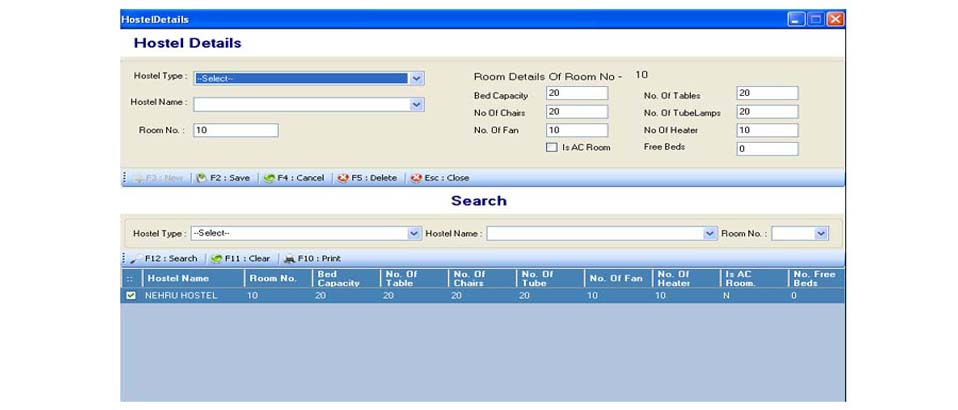
Task: Click the F5 : Delete toolbar button
Action: point(367,178)
